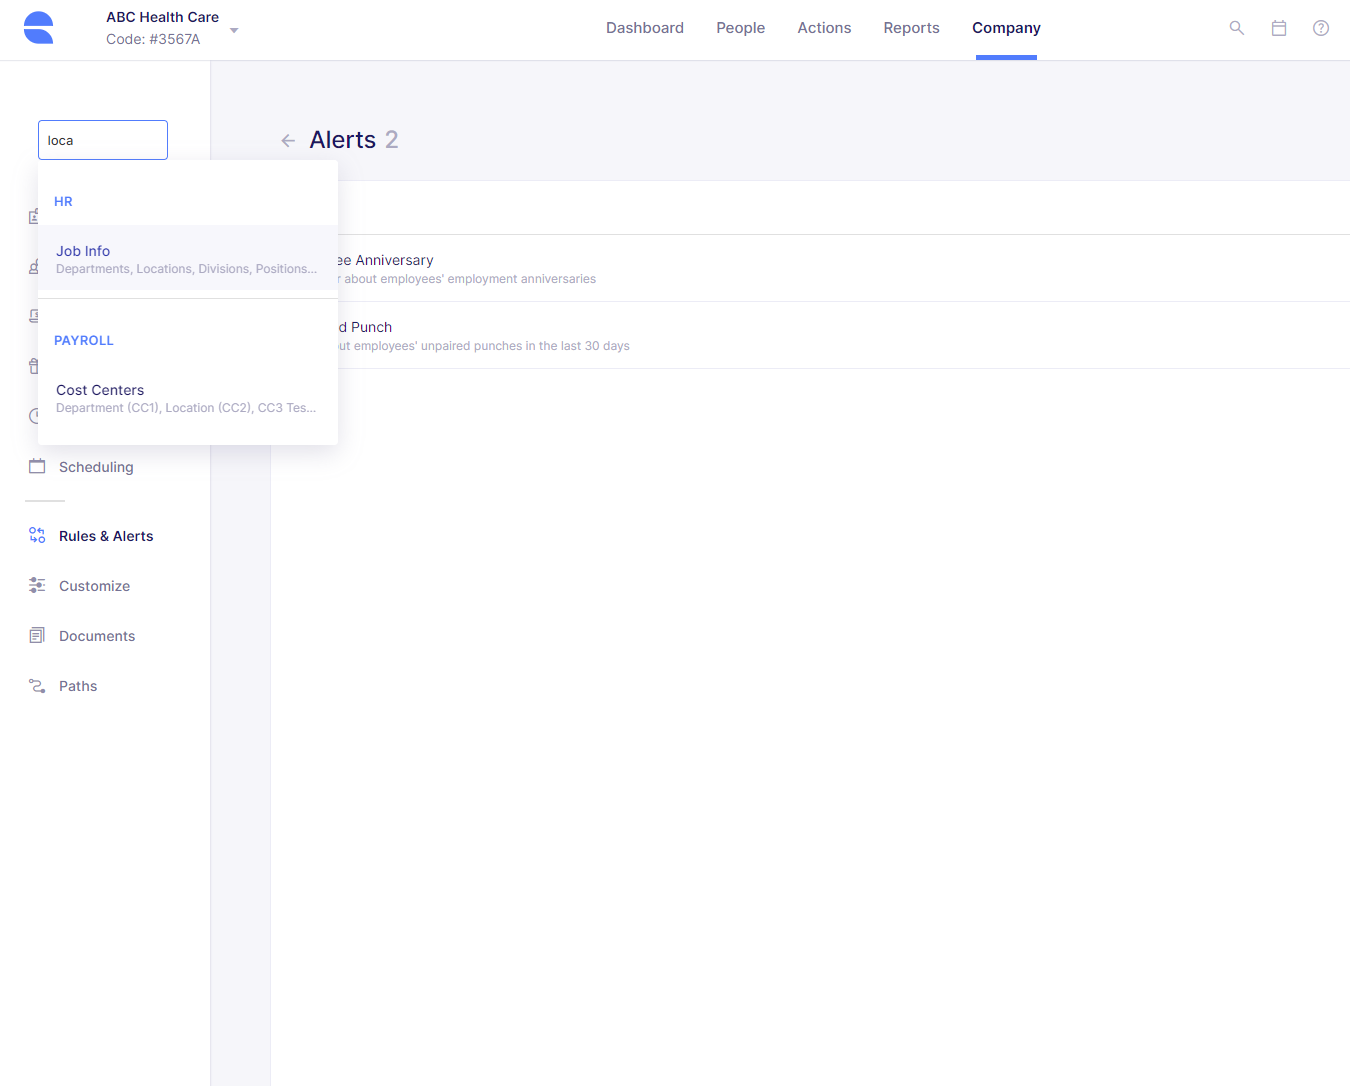Click the search magnifier icon

(1237, 28)
